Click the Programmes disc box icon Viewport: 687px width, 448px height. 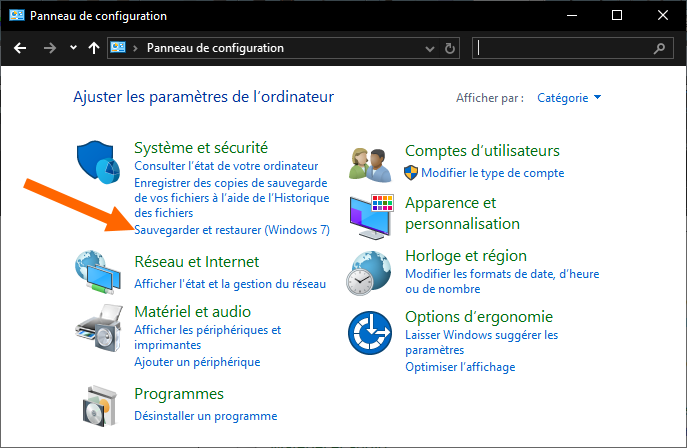click(97, 404)
